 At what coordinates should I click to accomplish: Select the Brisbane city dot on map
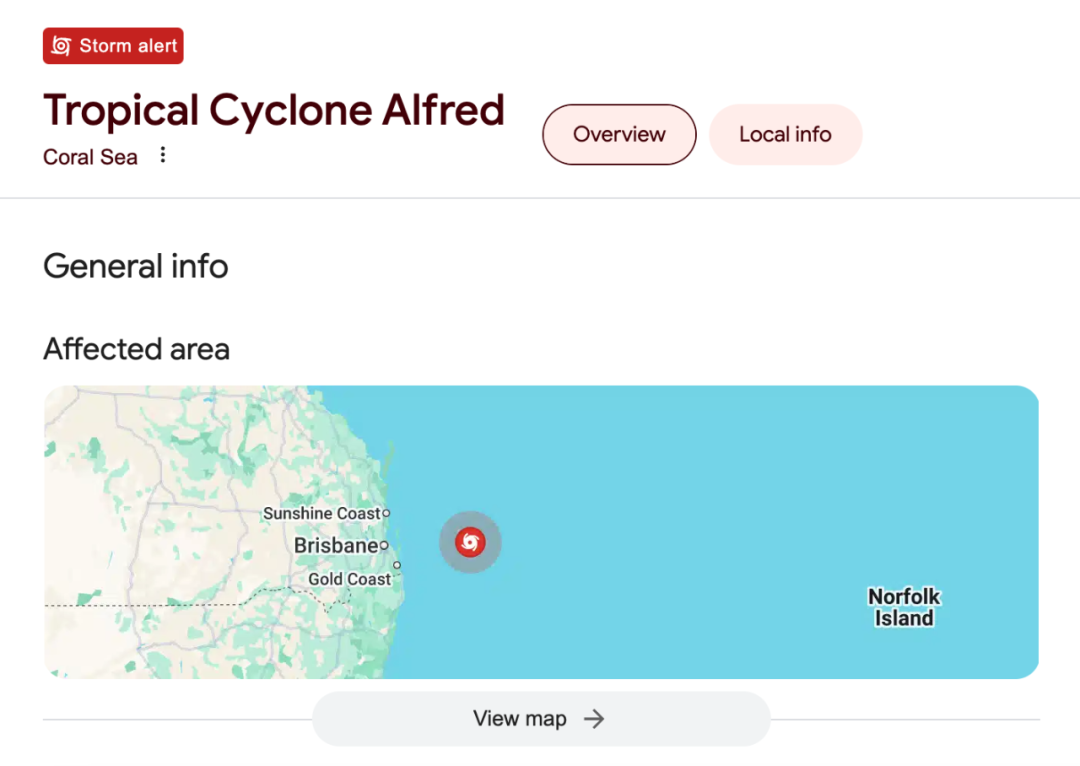384,546
